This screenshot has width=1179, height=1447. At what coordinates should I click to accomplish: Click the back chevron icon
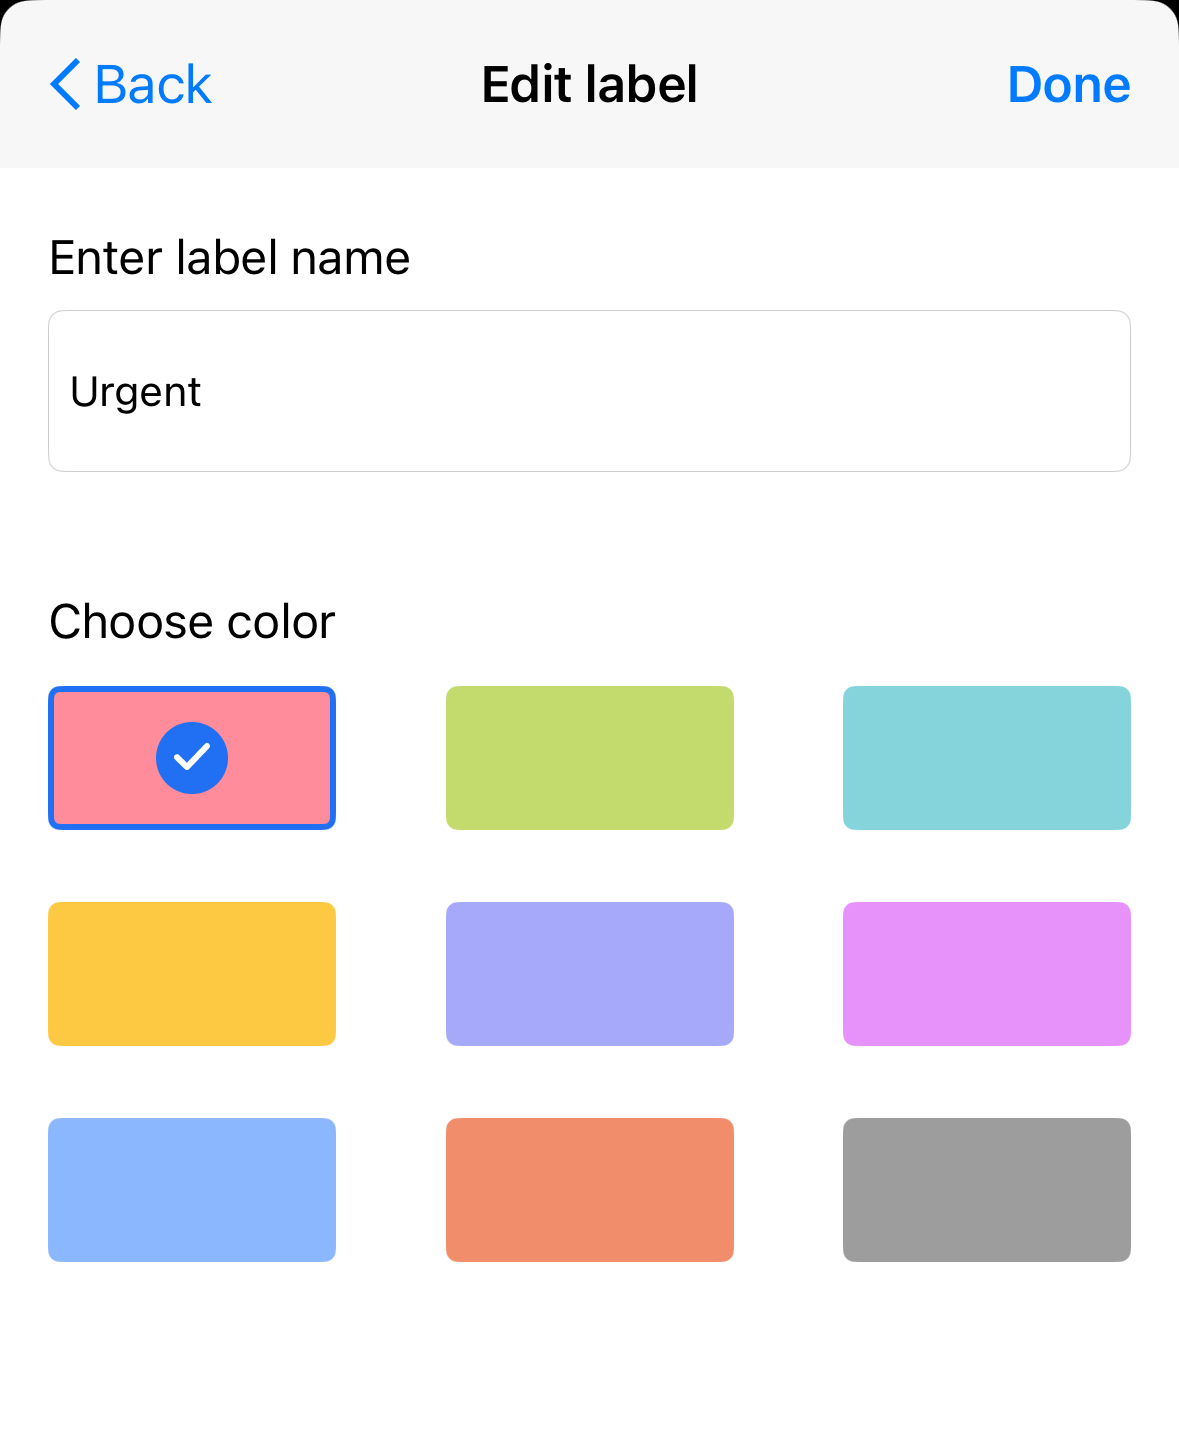coord(66,84)
